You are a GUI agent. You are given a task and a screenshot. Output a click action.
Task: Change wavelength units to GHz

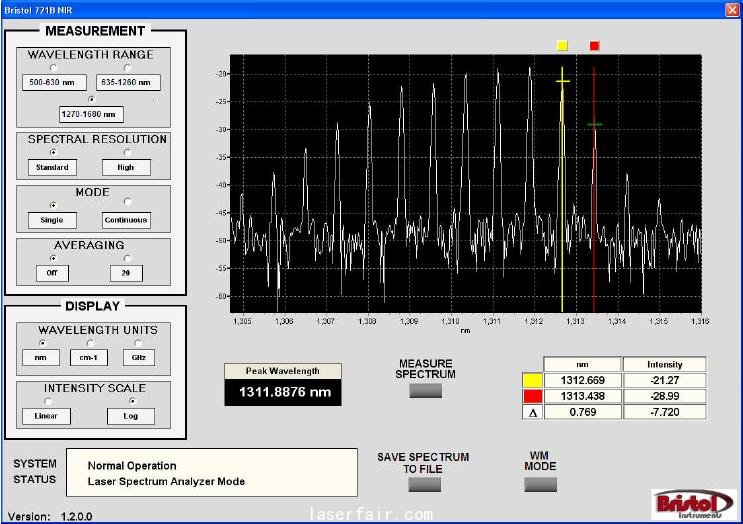138,343
